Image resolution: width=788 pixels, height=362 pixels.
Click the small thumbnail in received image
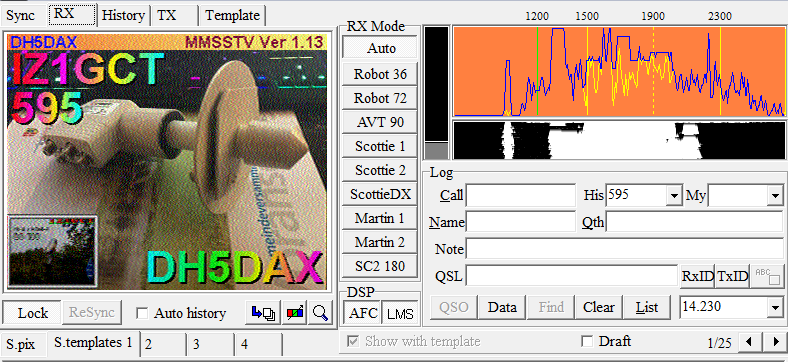point(52,251)
